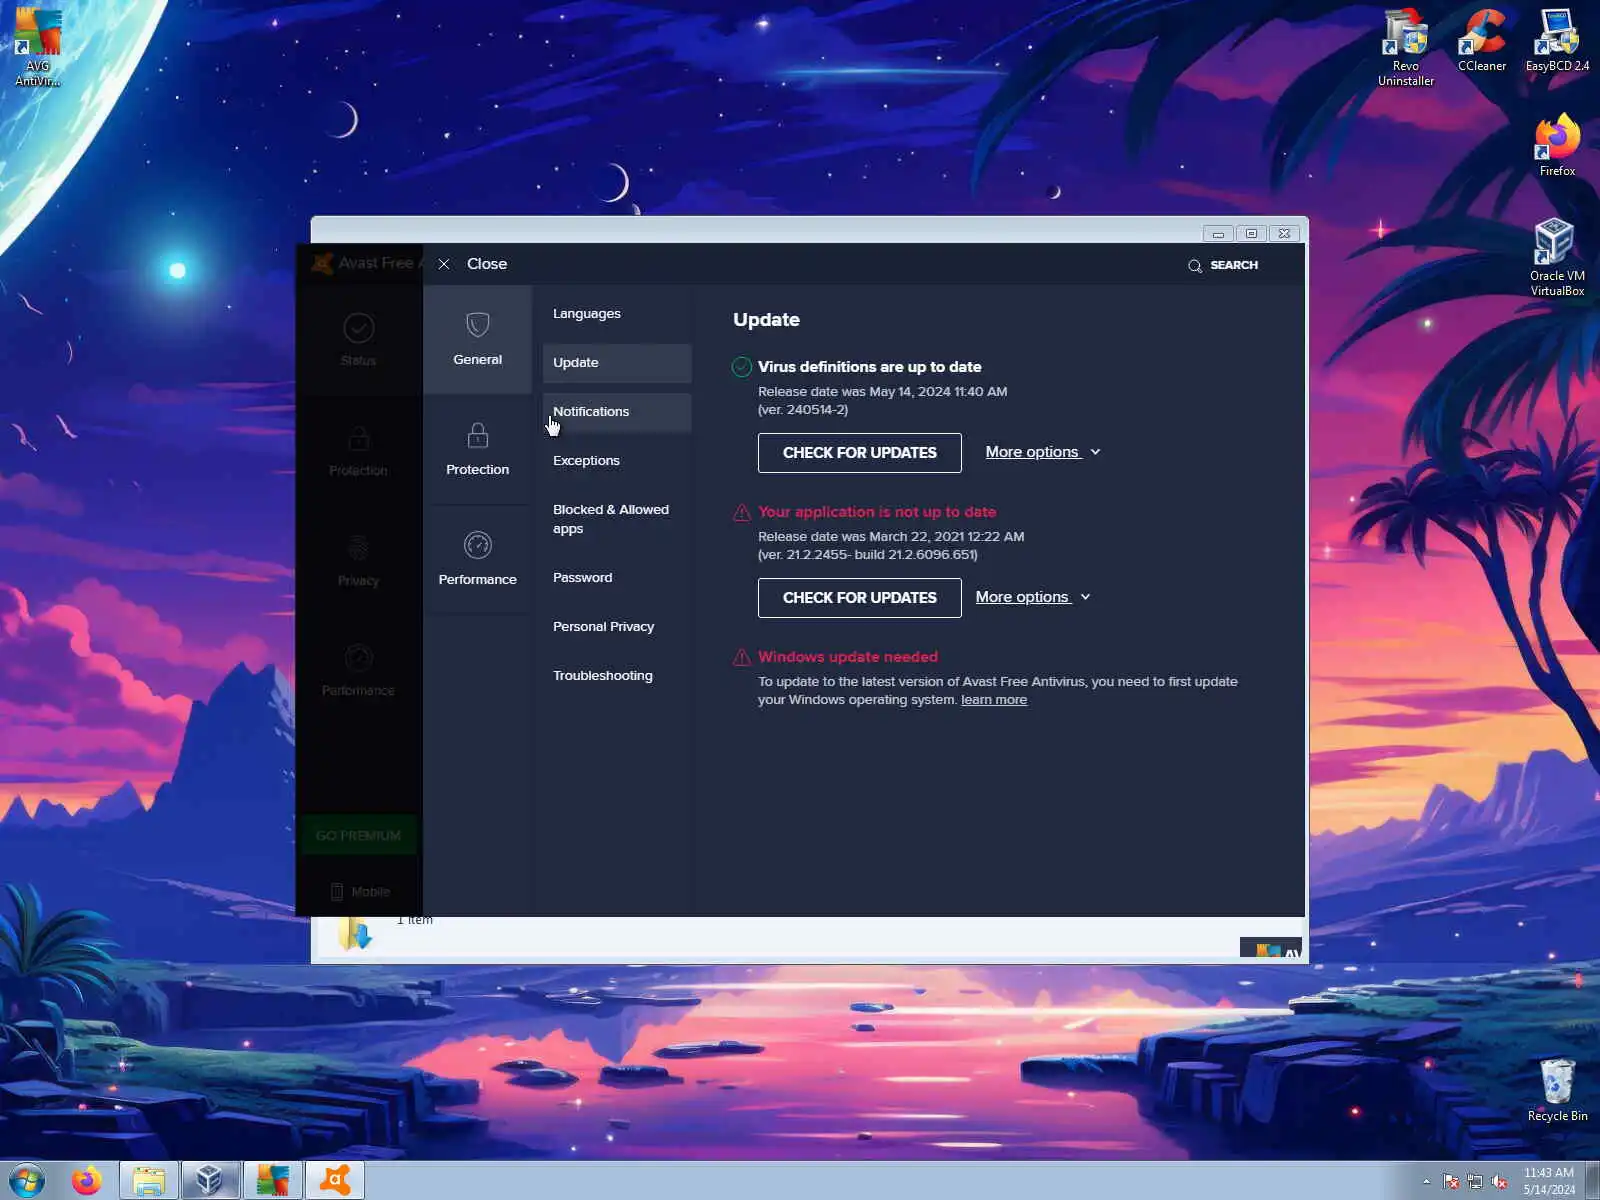Open the AVG AntiVirus desktop shortcut
The width and height of the screenshot is (1600, 1200).
tap(37, 47)
